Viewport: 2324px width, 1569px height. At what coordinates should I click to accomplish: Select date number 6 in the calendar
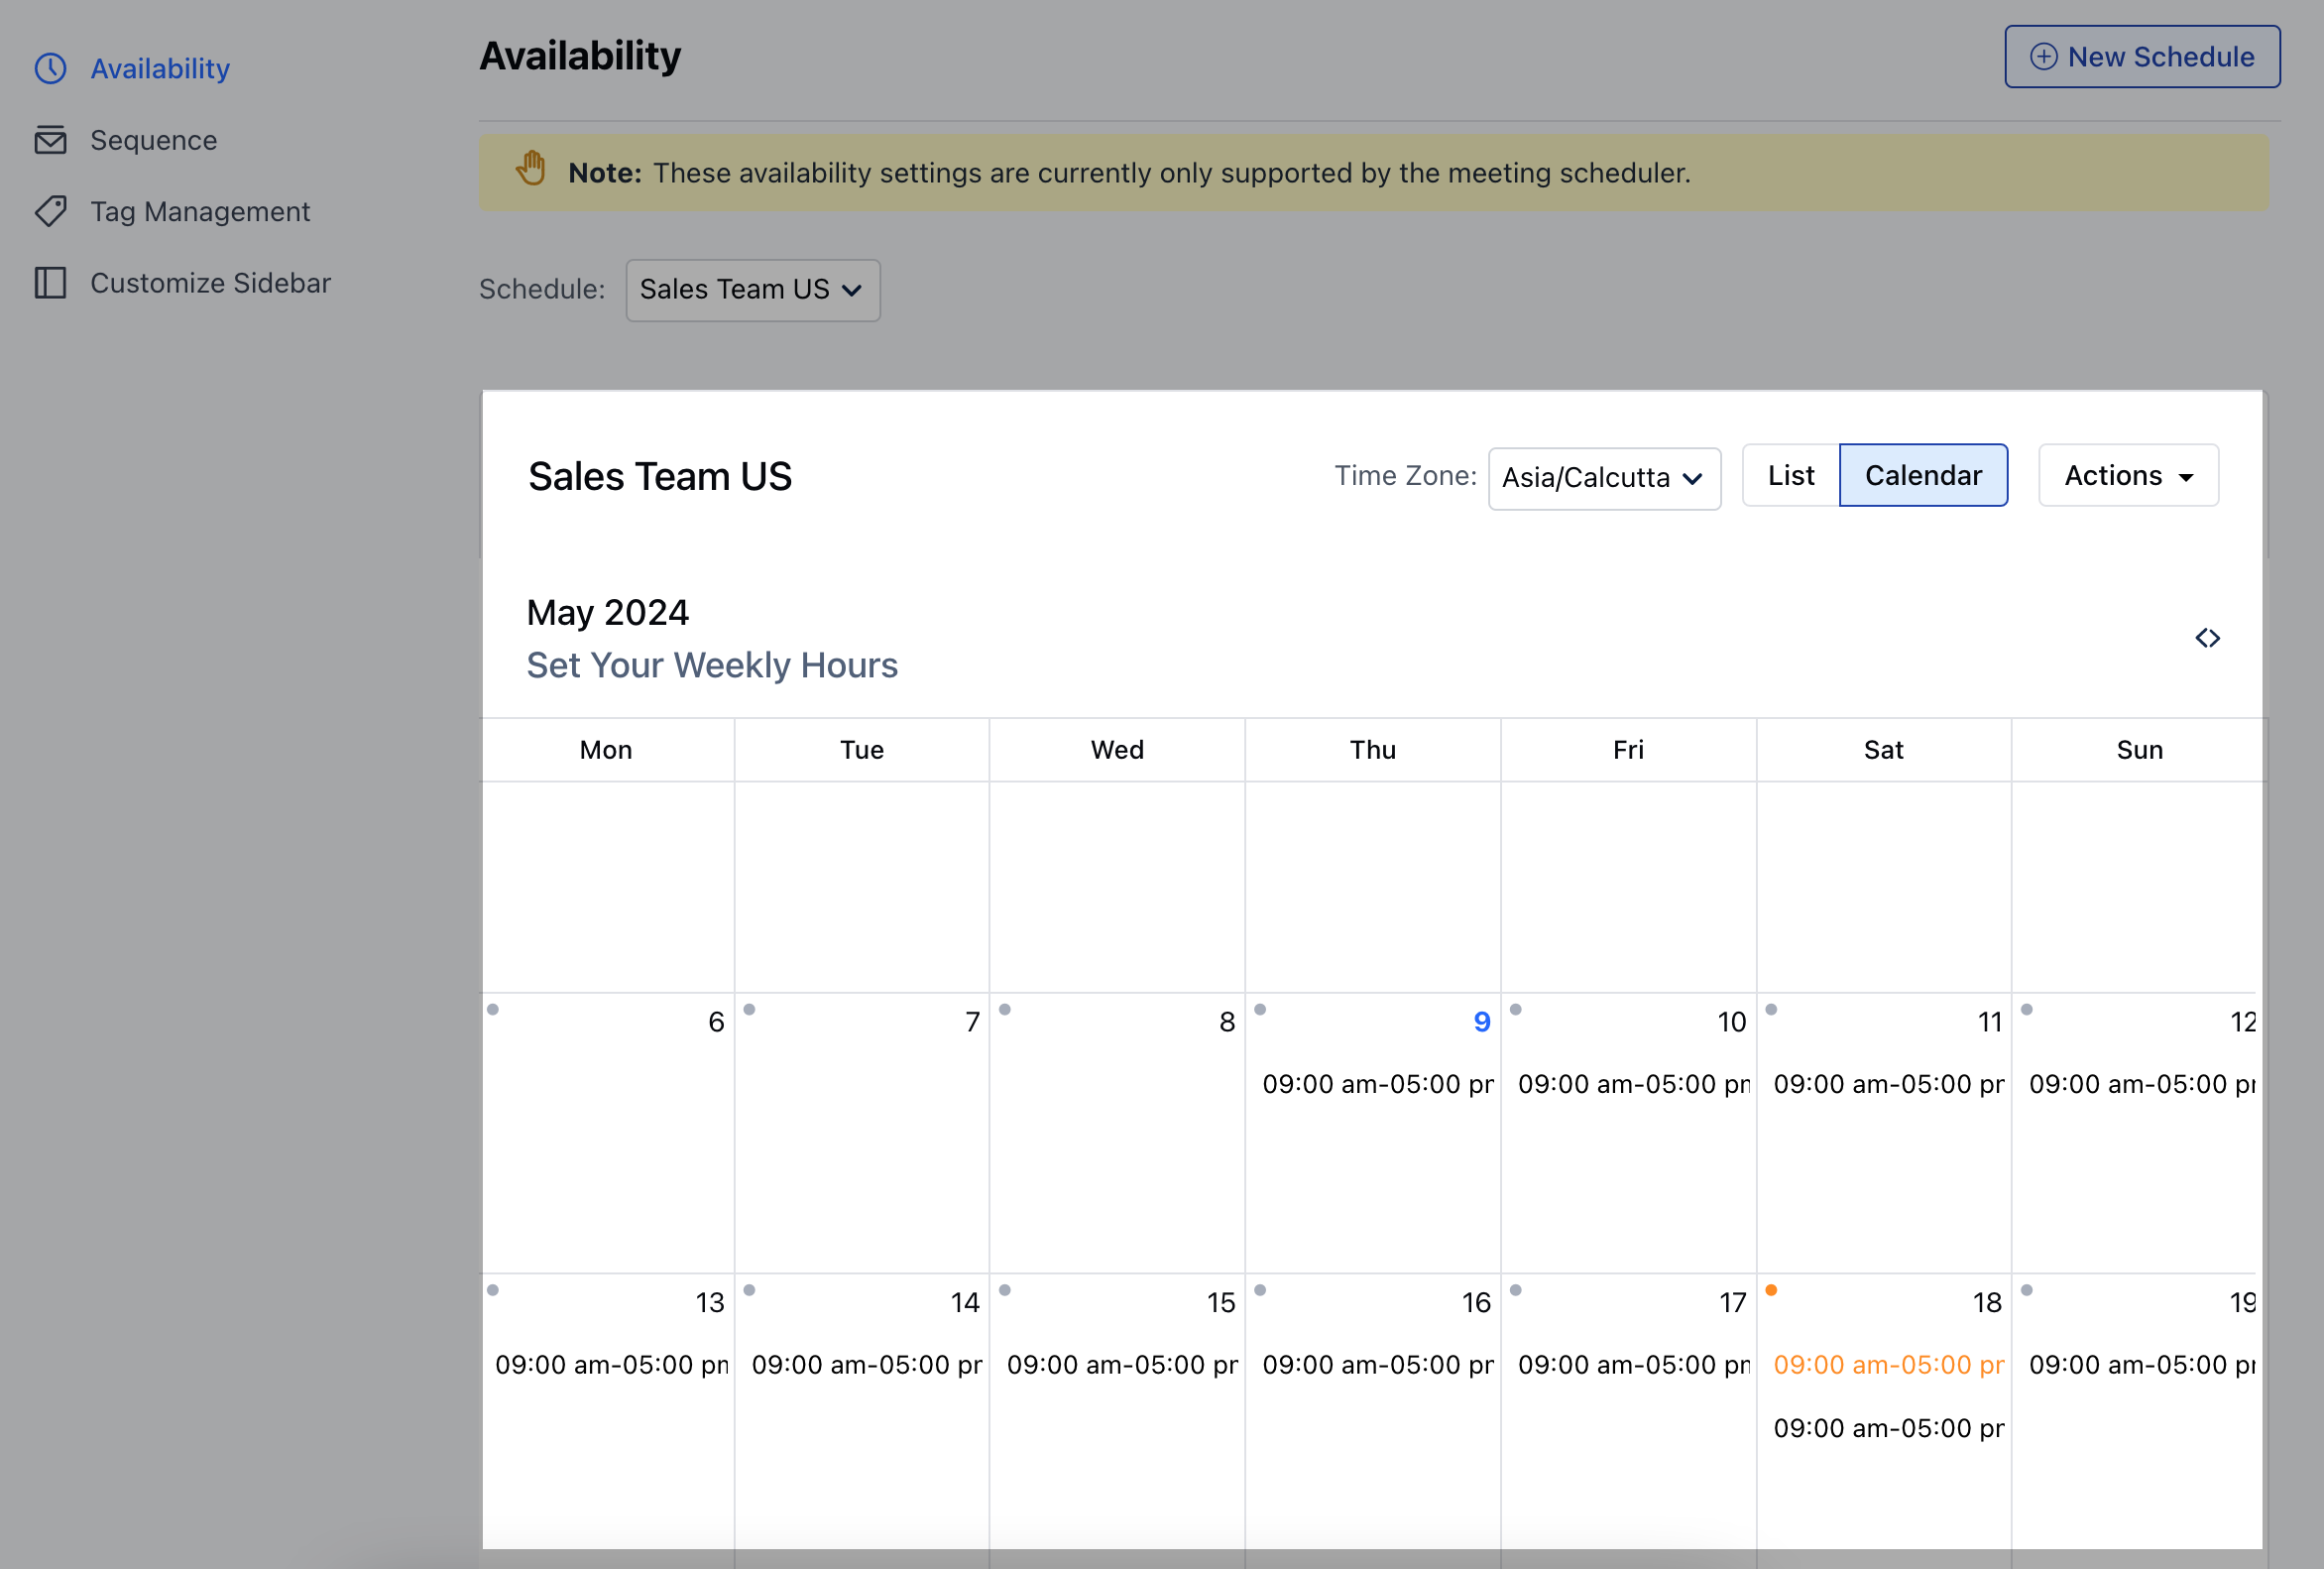click(x=716, y=1022)
